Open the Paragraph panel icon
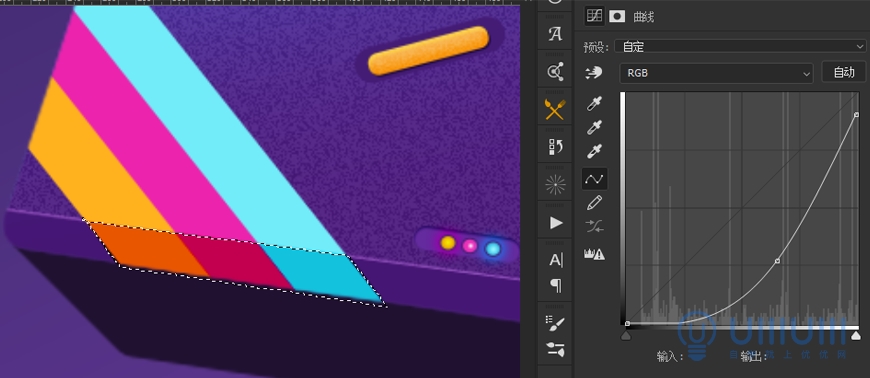Image resolution: width=870 pixels, height=378 pixels. coord(555,285)
